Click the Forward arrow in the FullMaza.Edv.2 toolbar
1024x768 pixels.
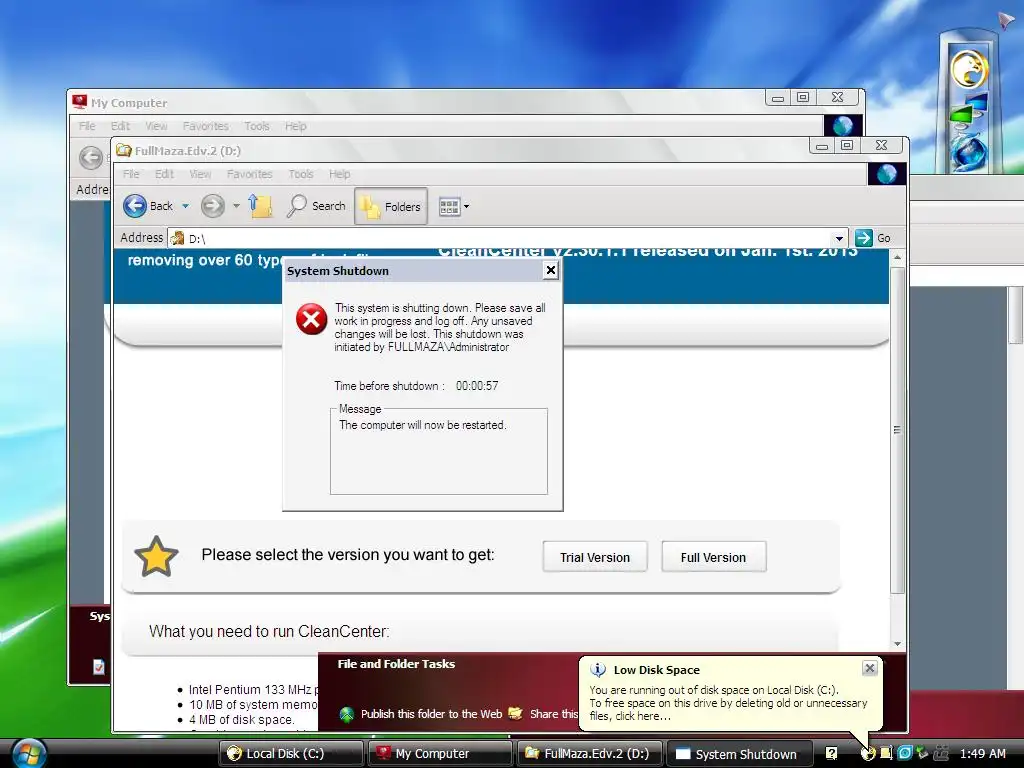[x=212, y=206]
